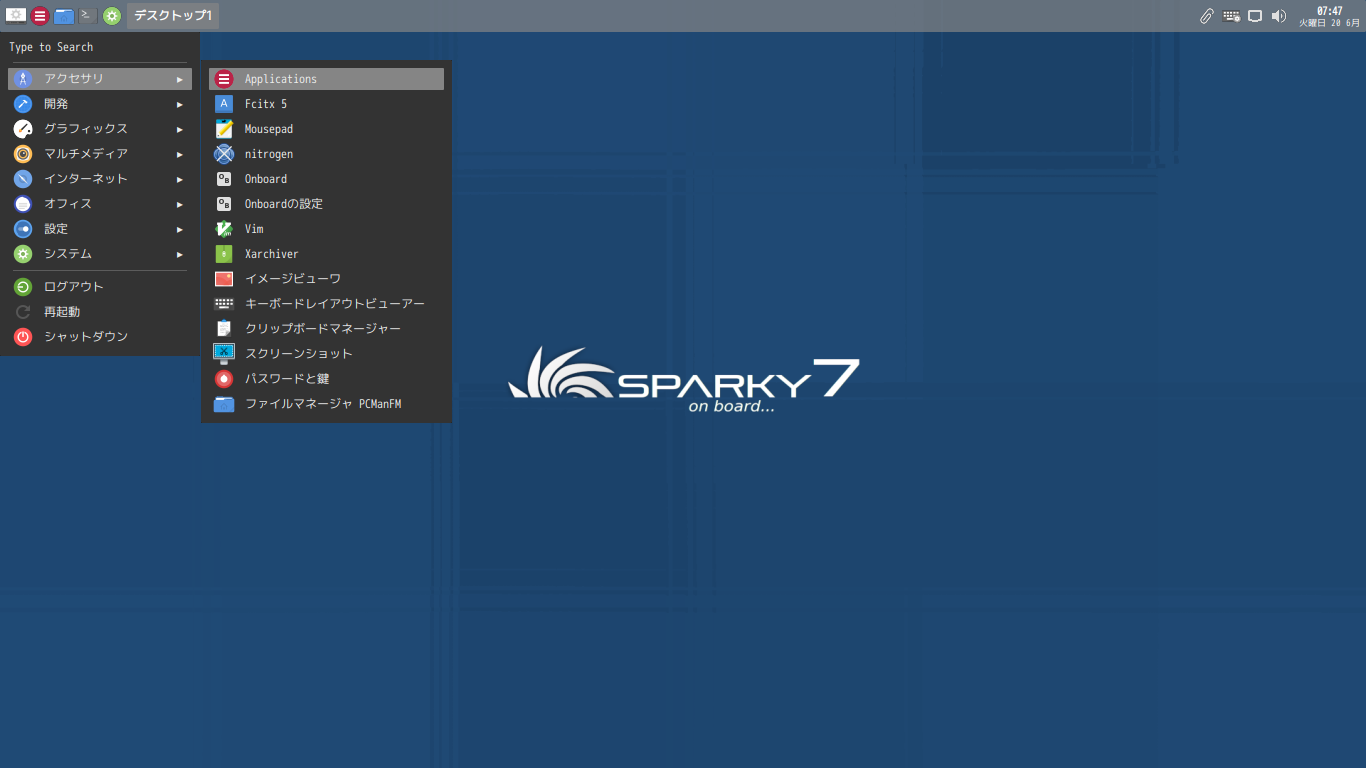The height and width of the screenshot is (768, 1366).
Task: Open Onboard virtual keyboard entry
Action: [326, 179]
